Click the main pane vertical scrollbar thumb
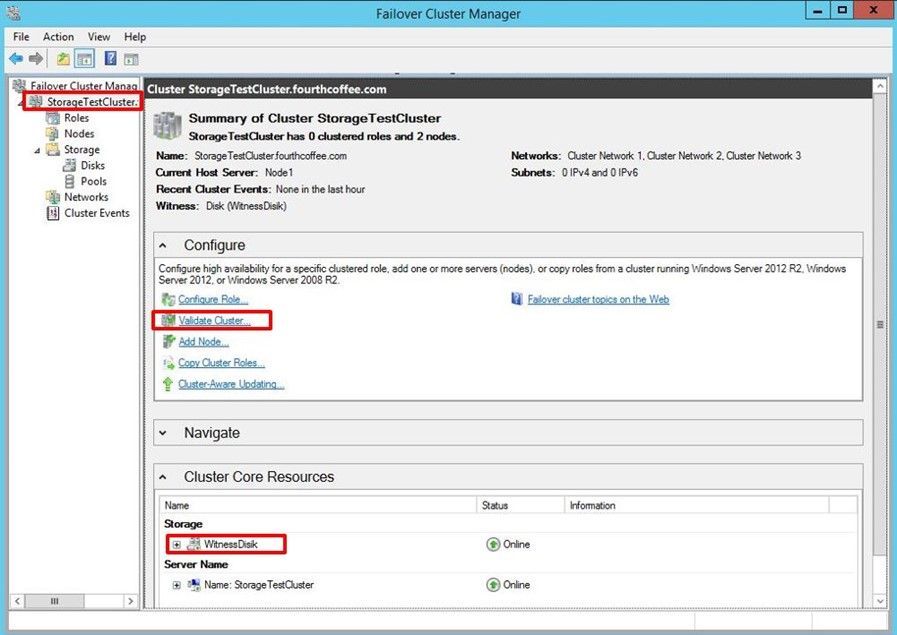Image resolution: width=897 pixels, height=635 pixels. point(880,325)
